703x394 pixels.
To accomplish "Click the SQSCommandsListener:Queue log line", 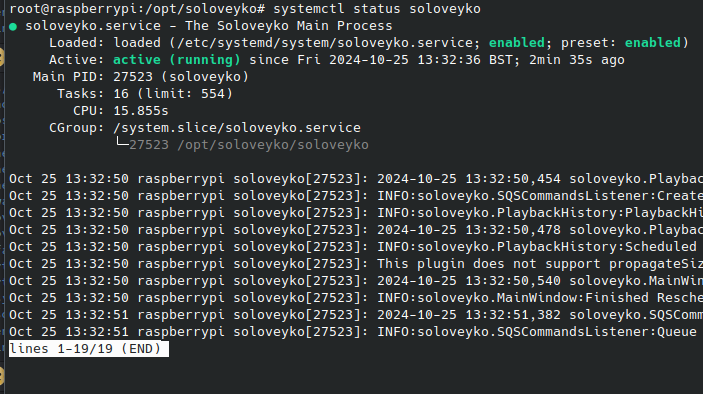I will point(356,332).
